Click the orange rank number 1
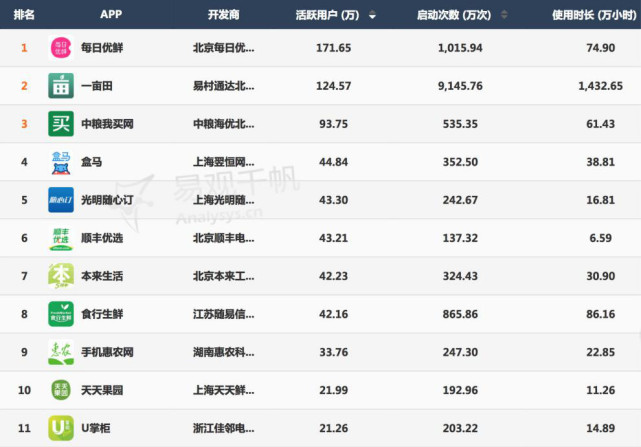The image size is (641, 447). (24, 48)
